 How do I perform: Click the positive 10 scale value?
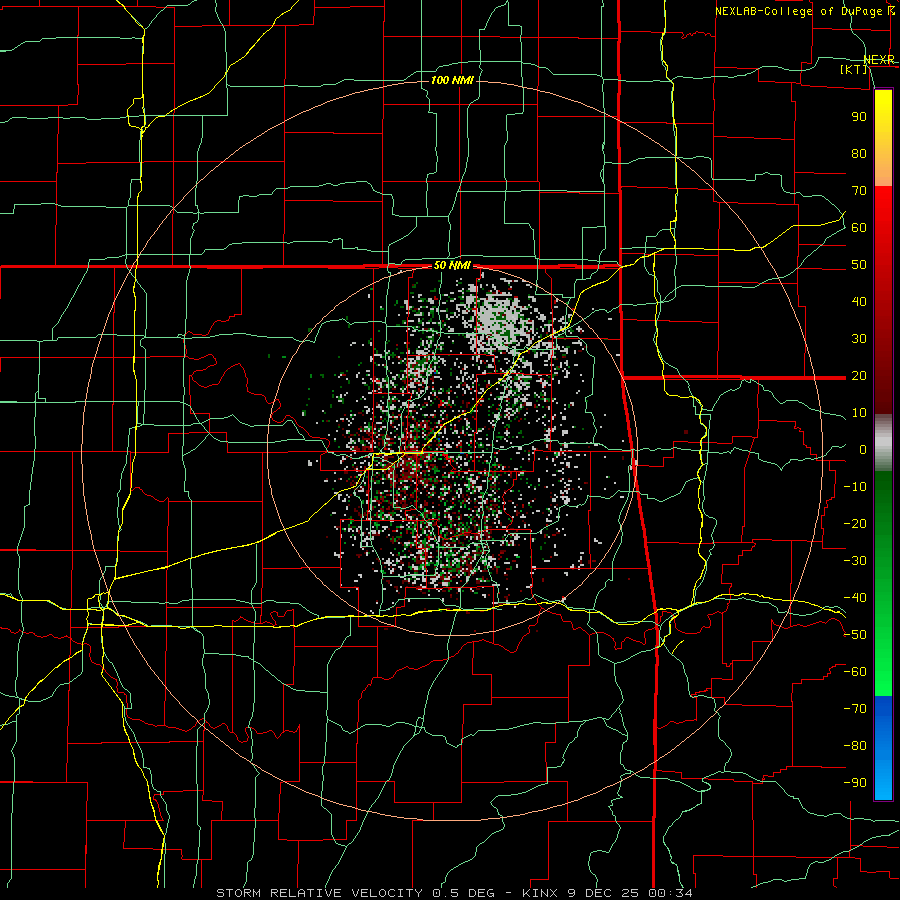point(859,413)
